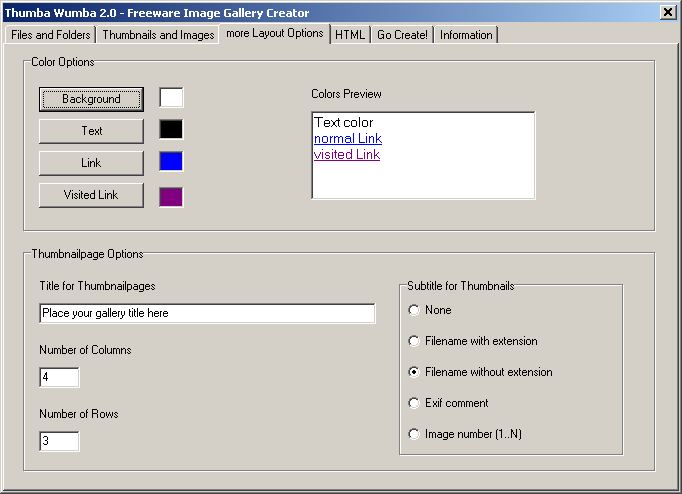Focus the Number of Columns field
682x494 pixels.
59,377
